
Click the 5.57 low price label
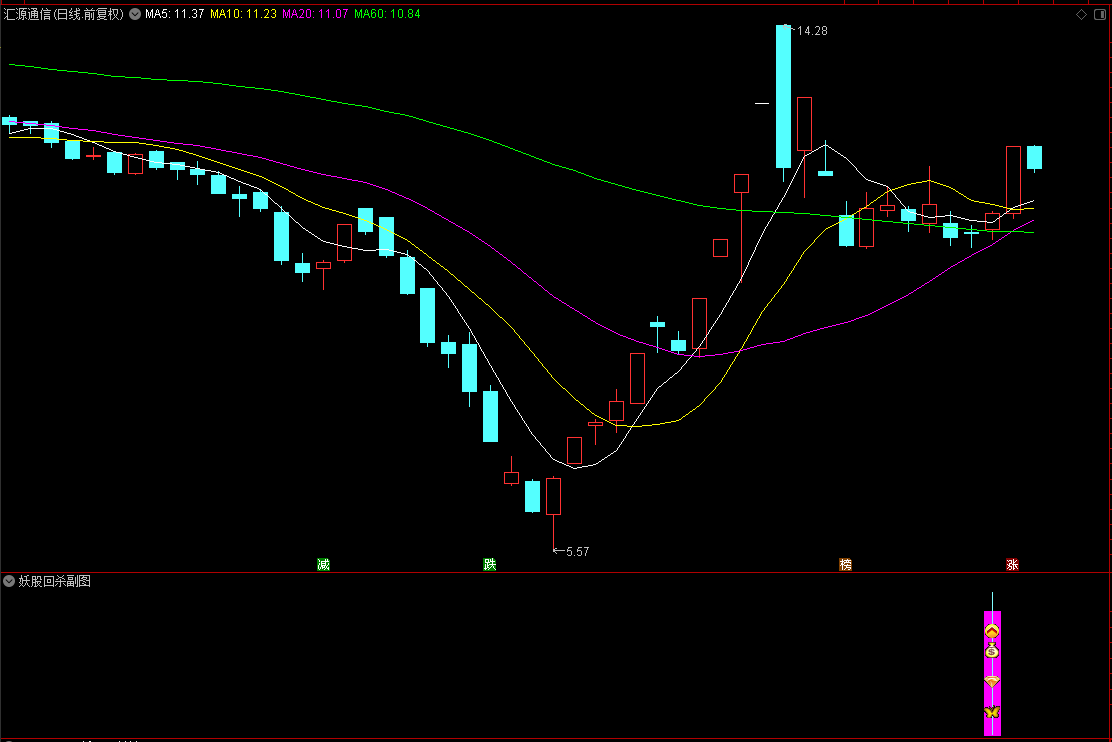pos(577,551)
